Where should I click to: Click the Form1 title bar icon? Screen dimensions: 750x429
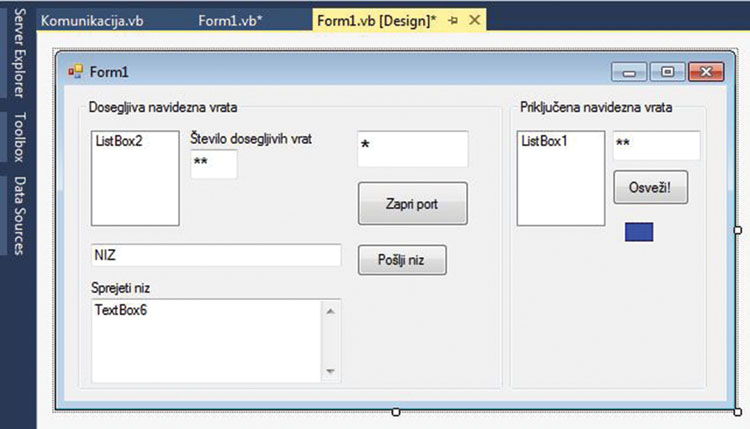pyautogui.click(x=75, y=72)
